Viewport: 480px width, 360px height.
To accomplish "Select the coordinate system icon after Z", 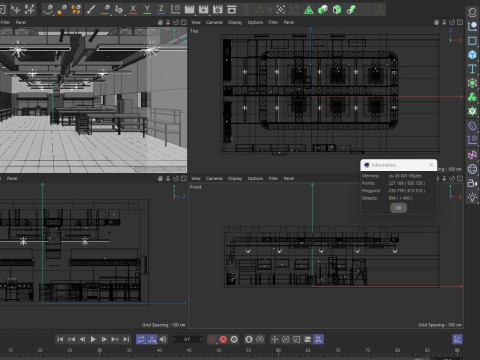I will 175,9.
